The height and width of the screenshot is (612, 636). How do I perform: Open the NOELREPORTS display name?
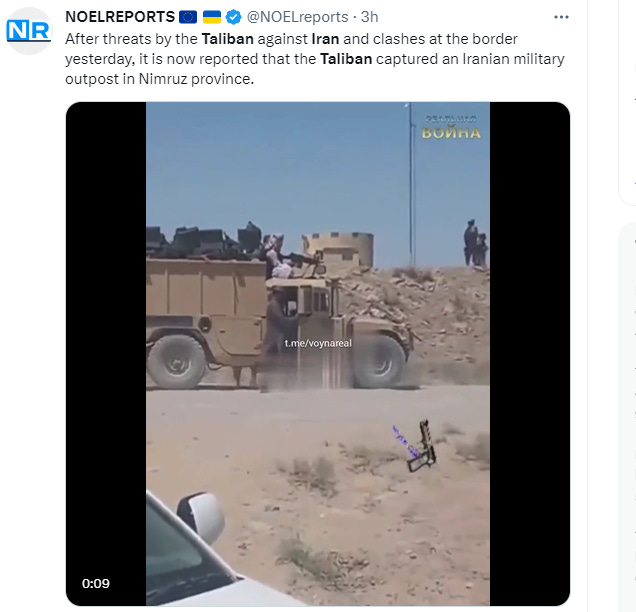click(120, 17)
